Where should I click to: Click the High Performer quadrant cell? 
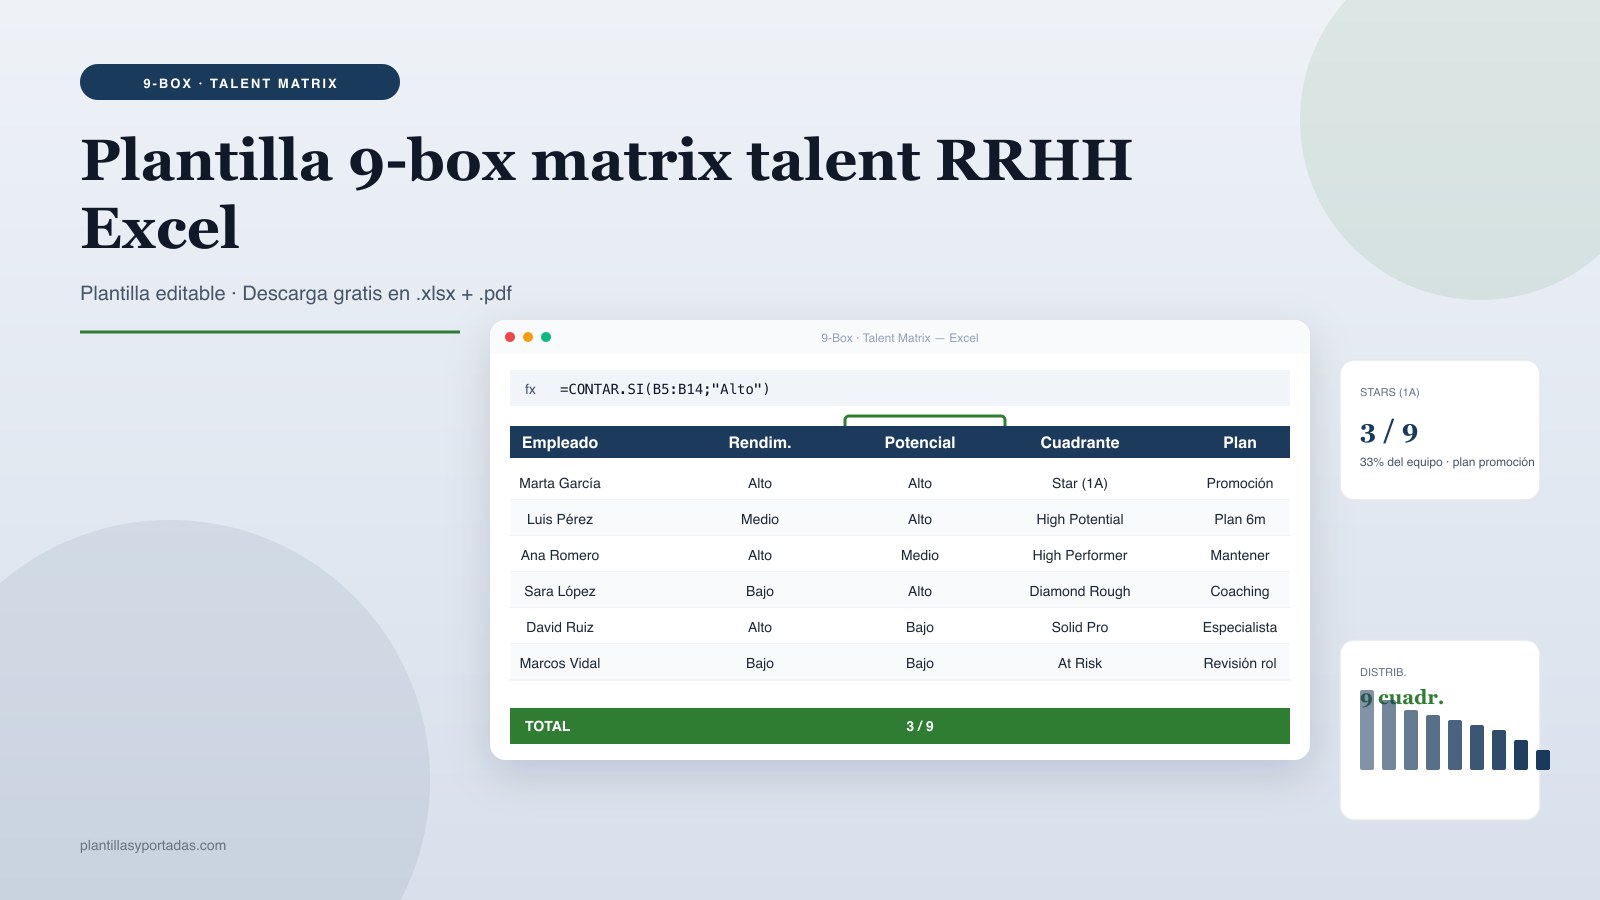1080,555
